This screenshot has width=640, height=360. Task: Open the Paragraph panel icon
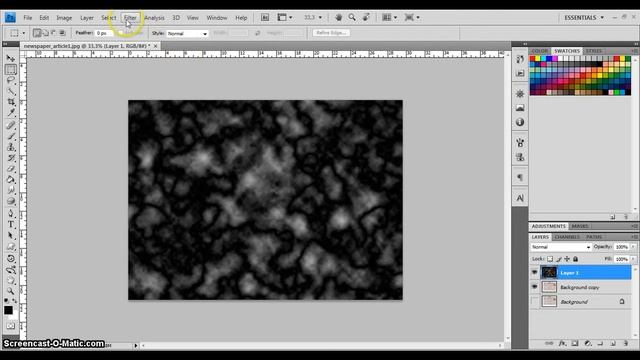[520, 178]
